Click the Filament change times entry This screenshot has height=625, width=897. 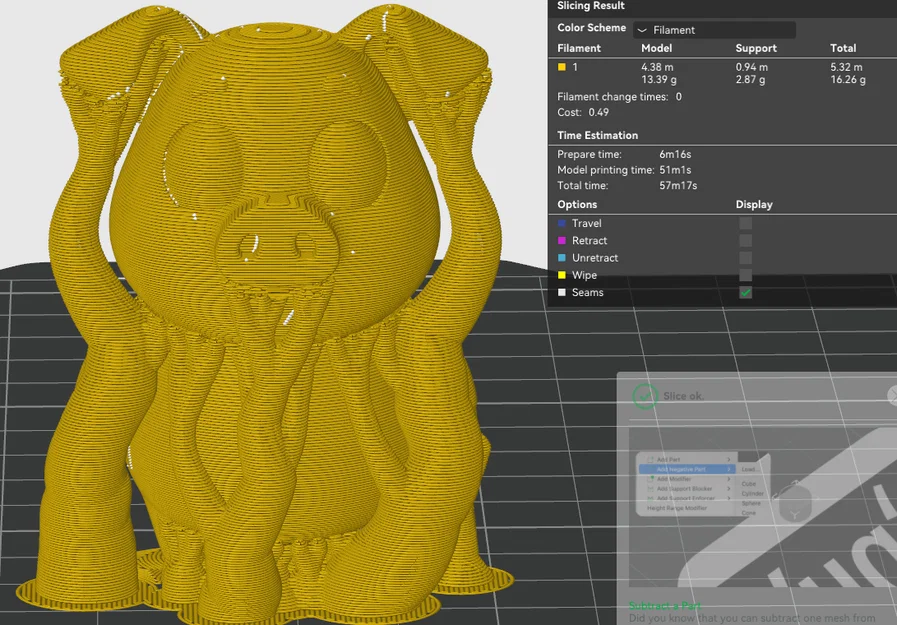[620, 97]
